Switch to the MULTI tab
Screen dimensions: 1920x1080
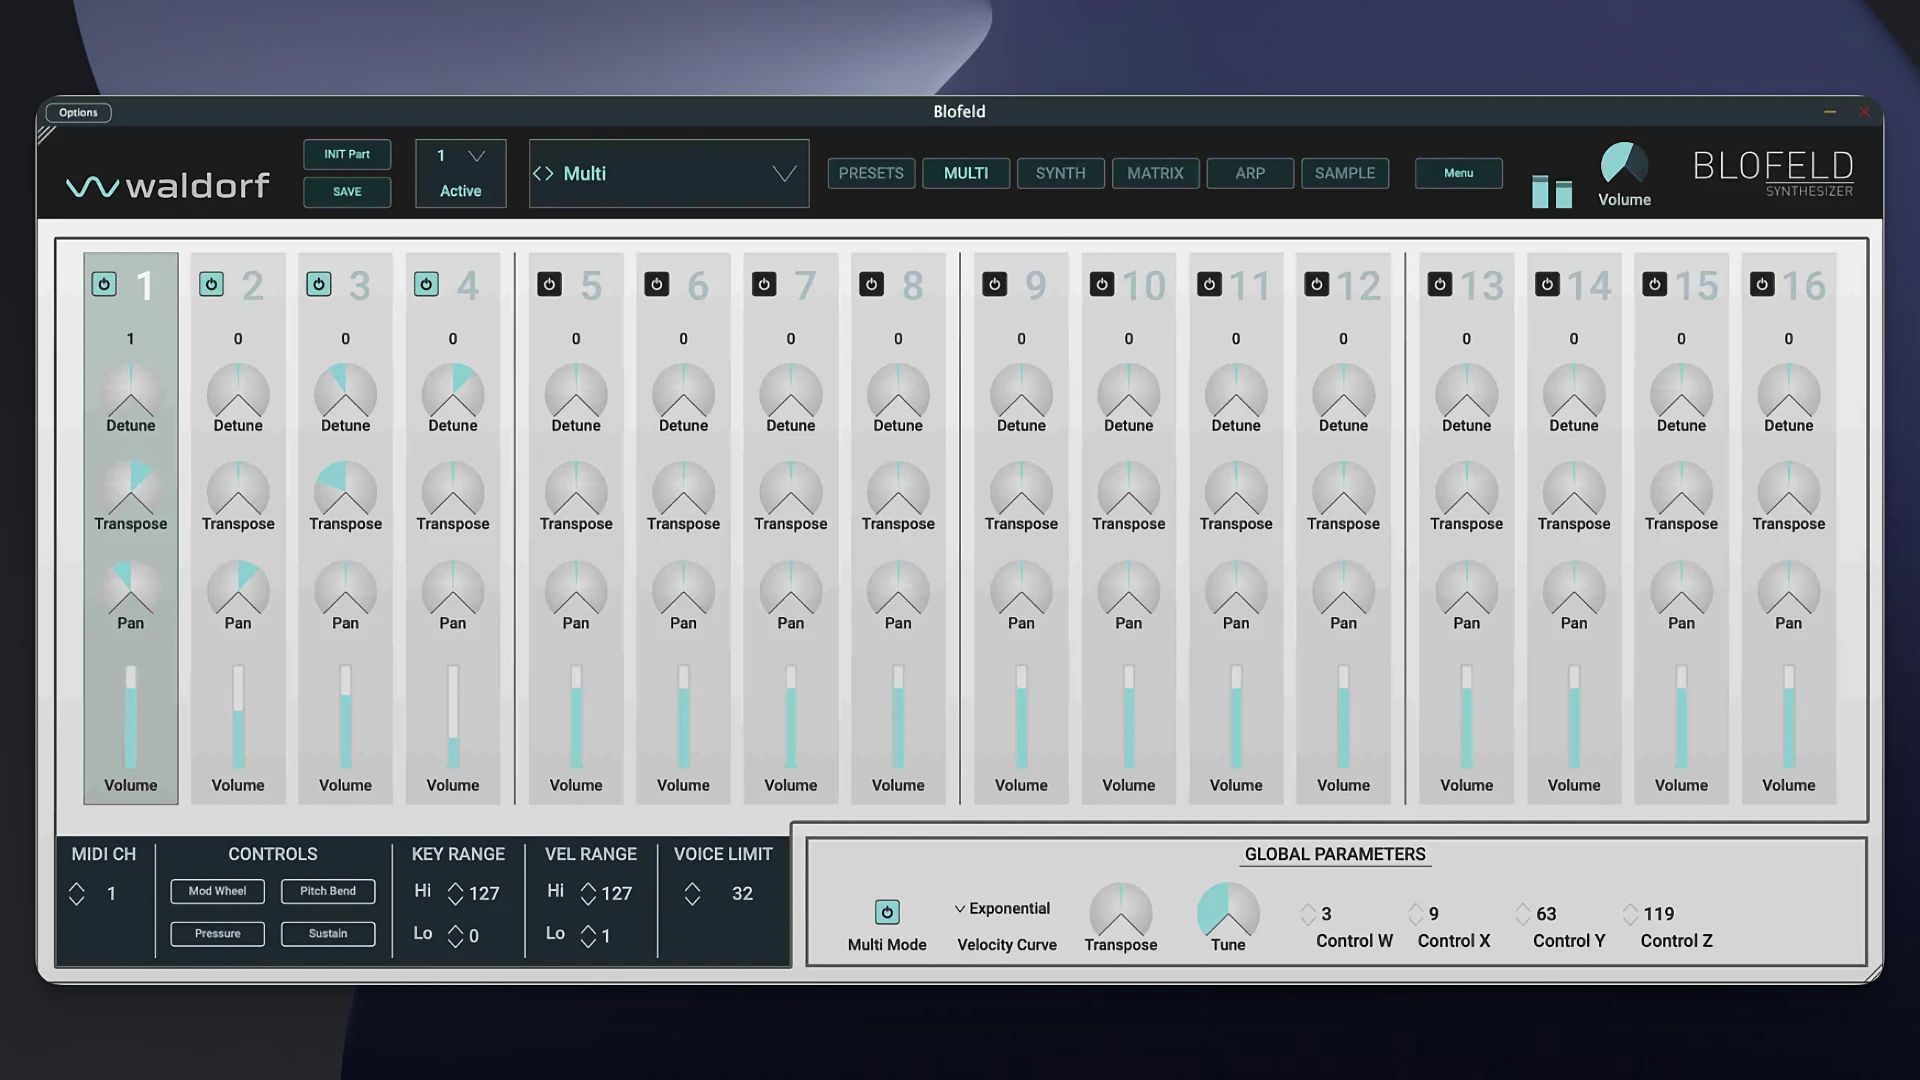tap(966, 173)
